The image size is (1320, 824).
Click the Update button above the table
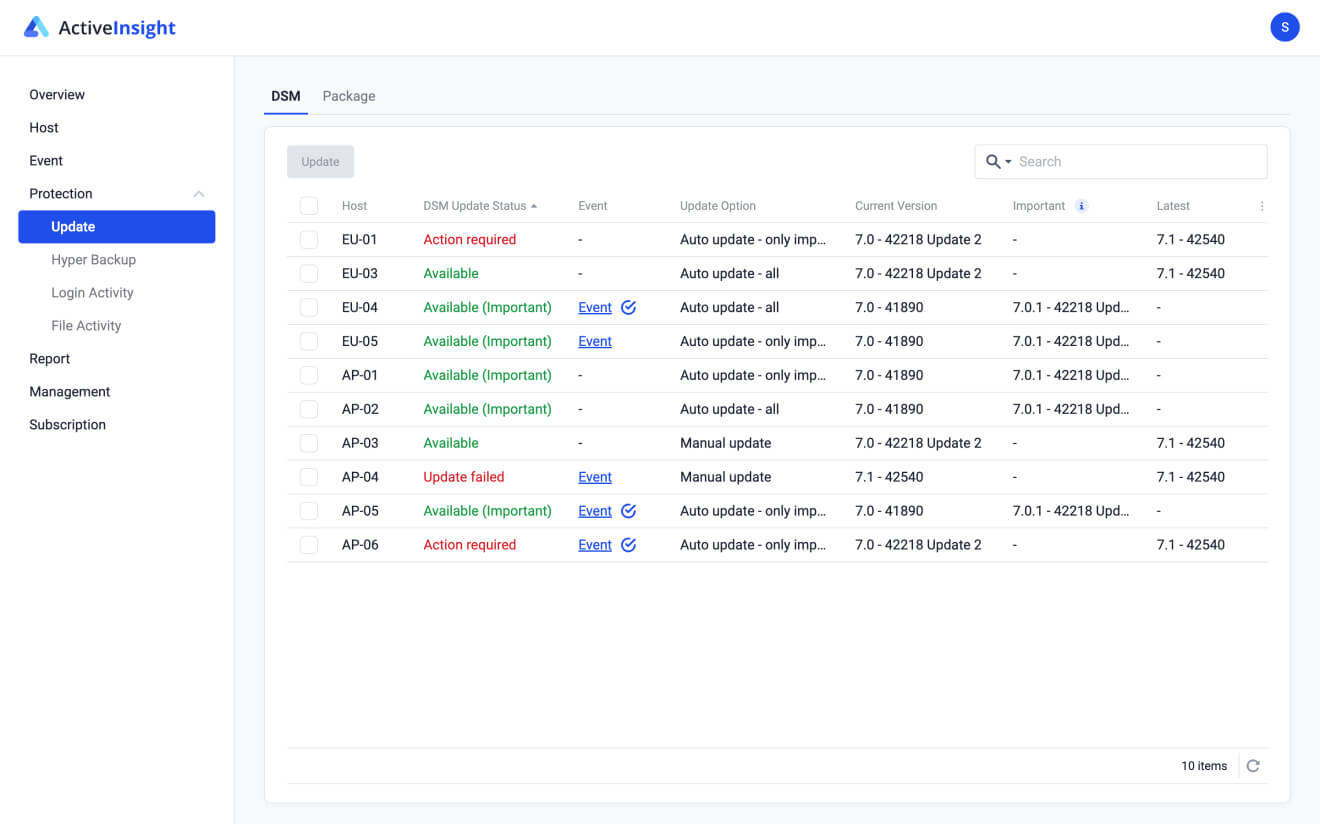coord(320,161)
